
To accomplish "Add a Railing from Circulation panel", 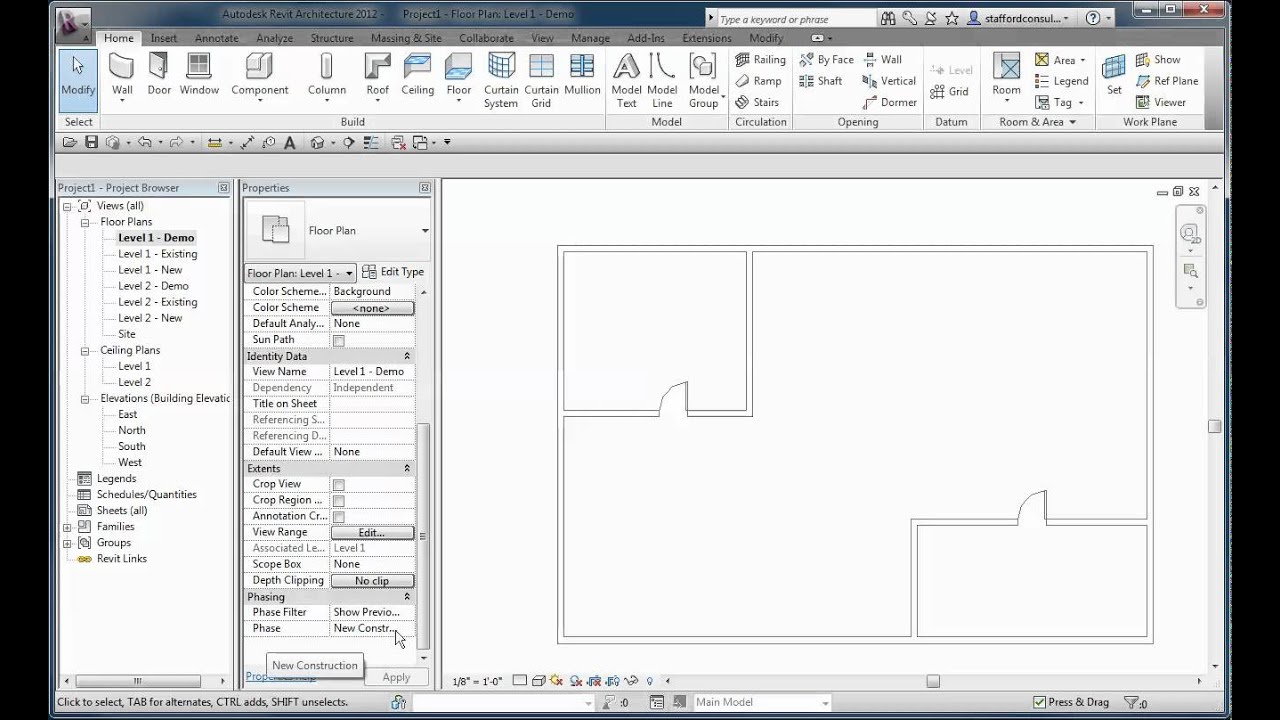I will (x=760, y=60).
